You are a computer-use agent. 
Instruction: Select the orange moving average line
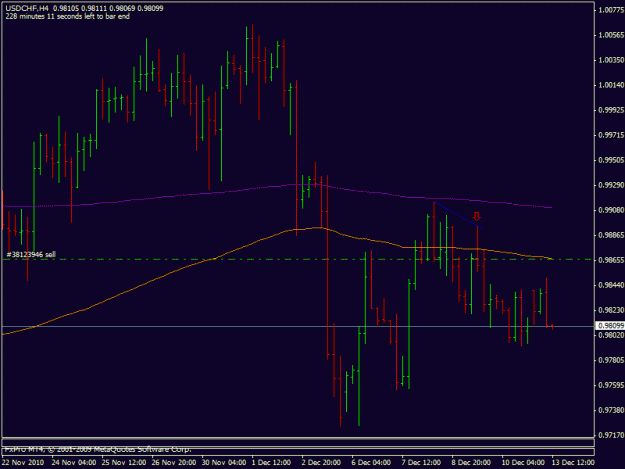tap(277, 281)
